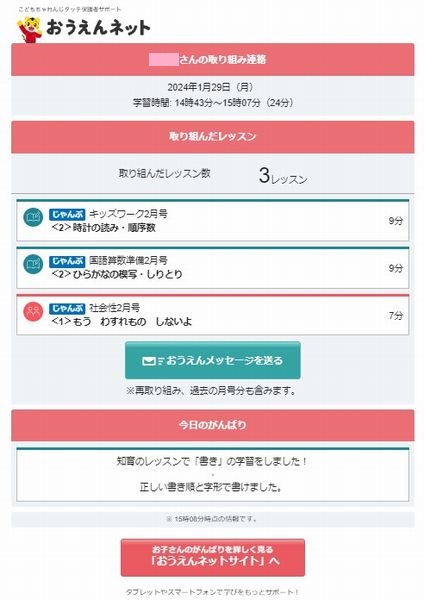424x600 pixels.
Task: Click the 今日のがんばり section header
Action: point(213,425)
